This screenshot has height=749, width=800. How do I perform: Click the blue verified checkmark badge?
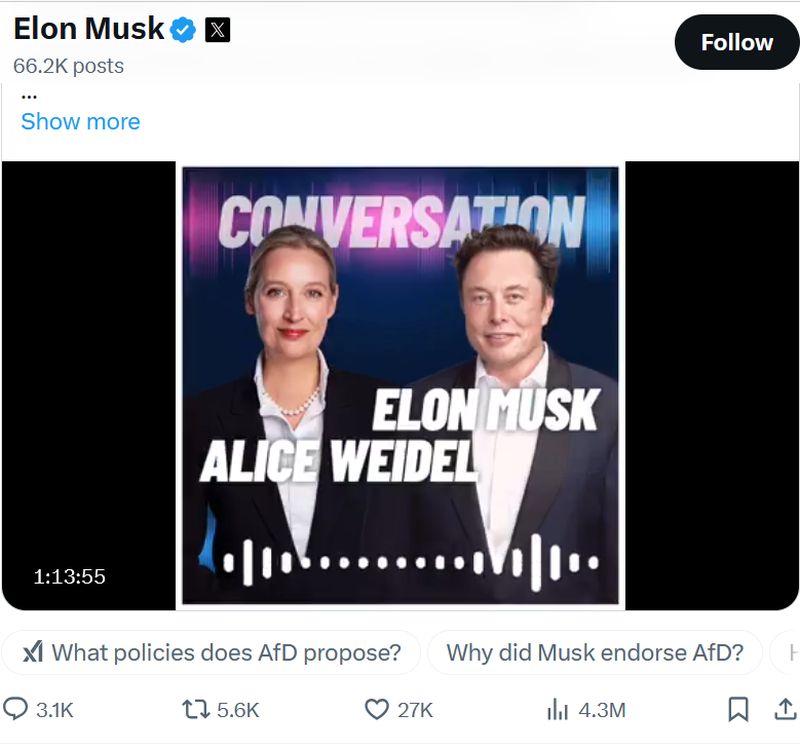tap(183, 30)
